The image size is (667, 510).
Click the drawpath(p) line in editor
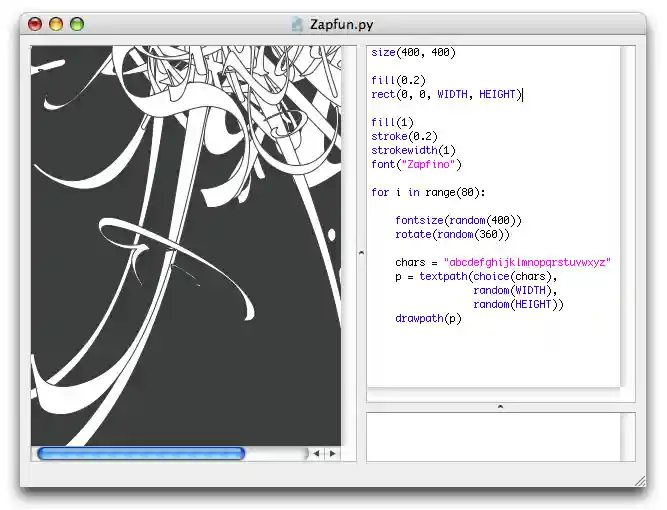click(428, 318)
